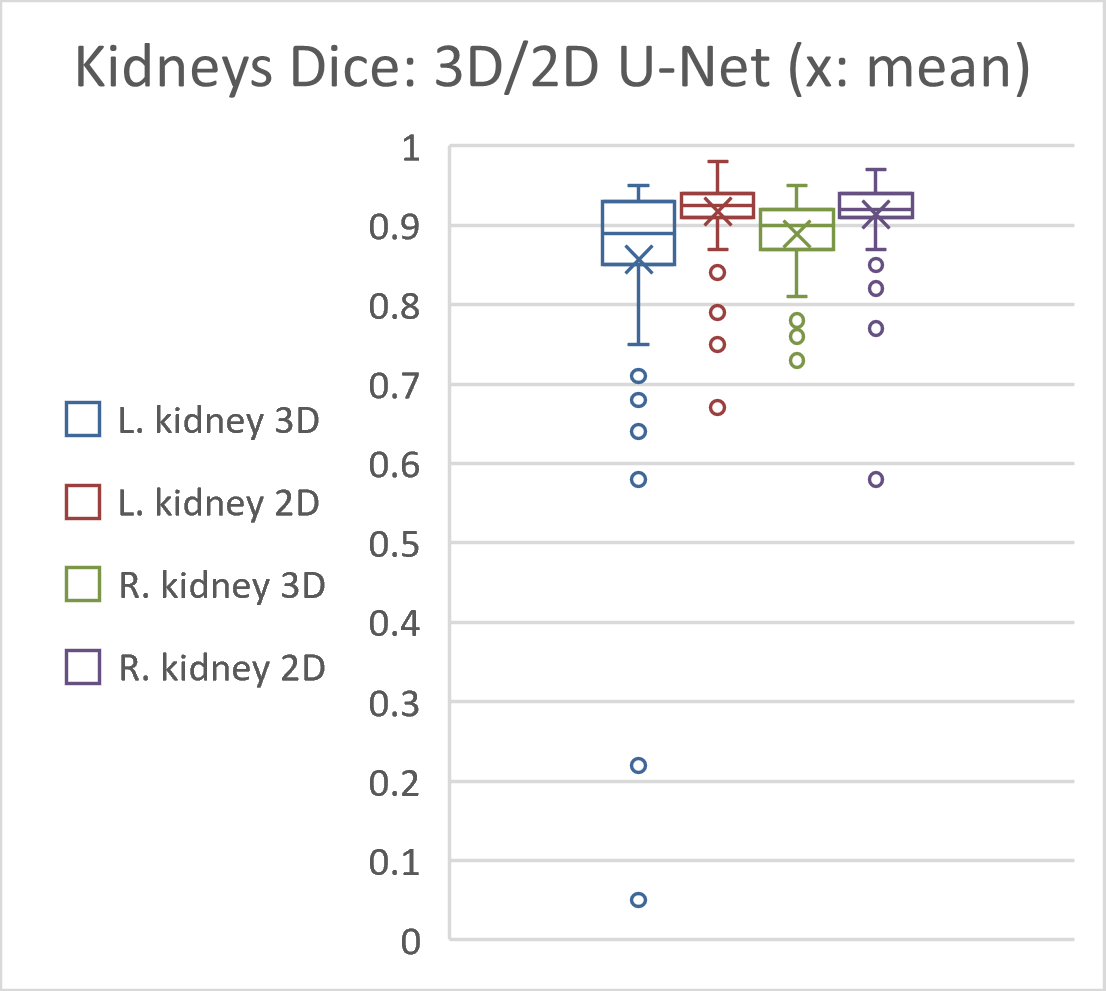Select the chart title text
Viewport: 1106px width, 991px height.
[552, 67]
